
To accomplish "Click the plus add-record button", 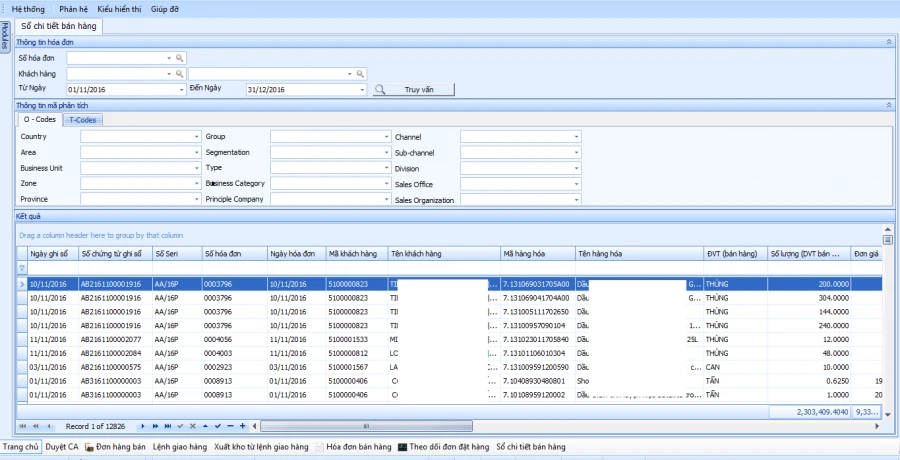I will (x=242, y=426).
